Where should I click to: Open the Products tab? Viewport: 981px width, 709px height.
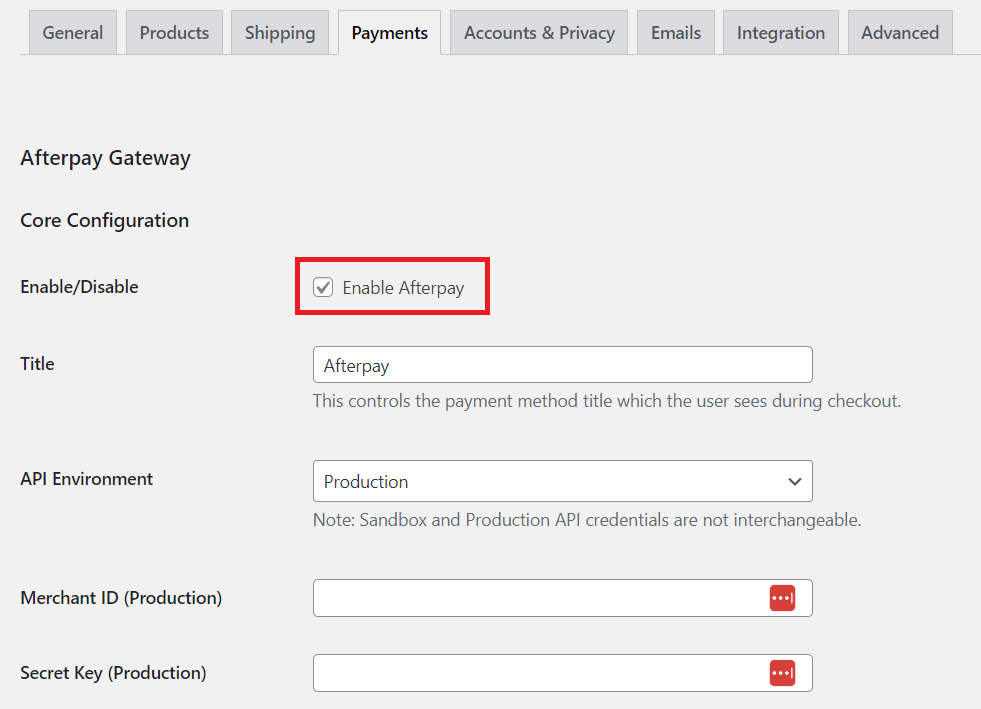point(174,33)
